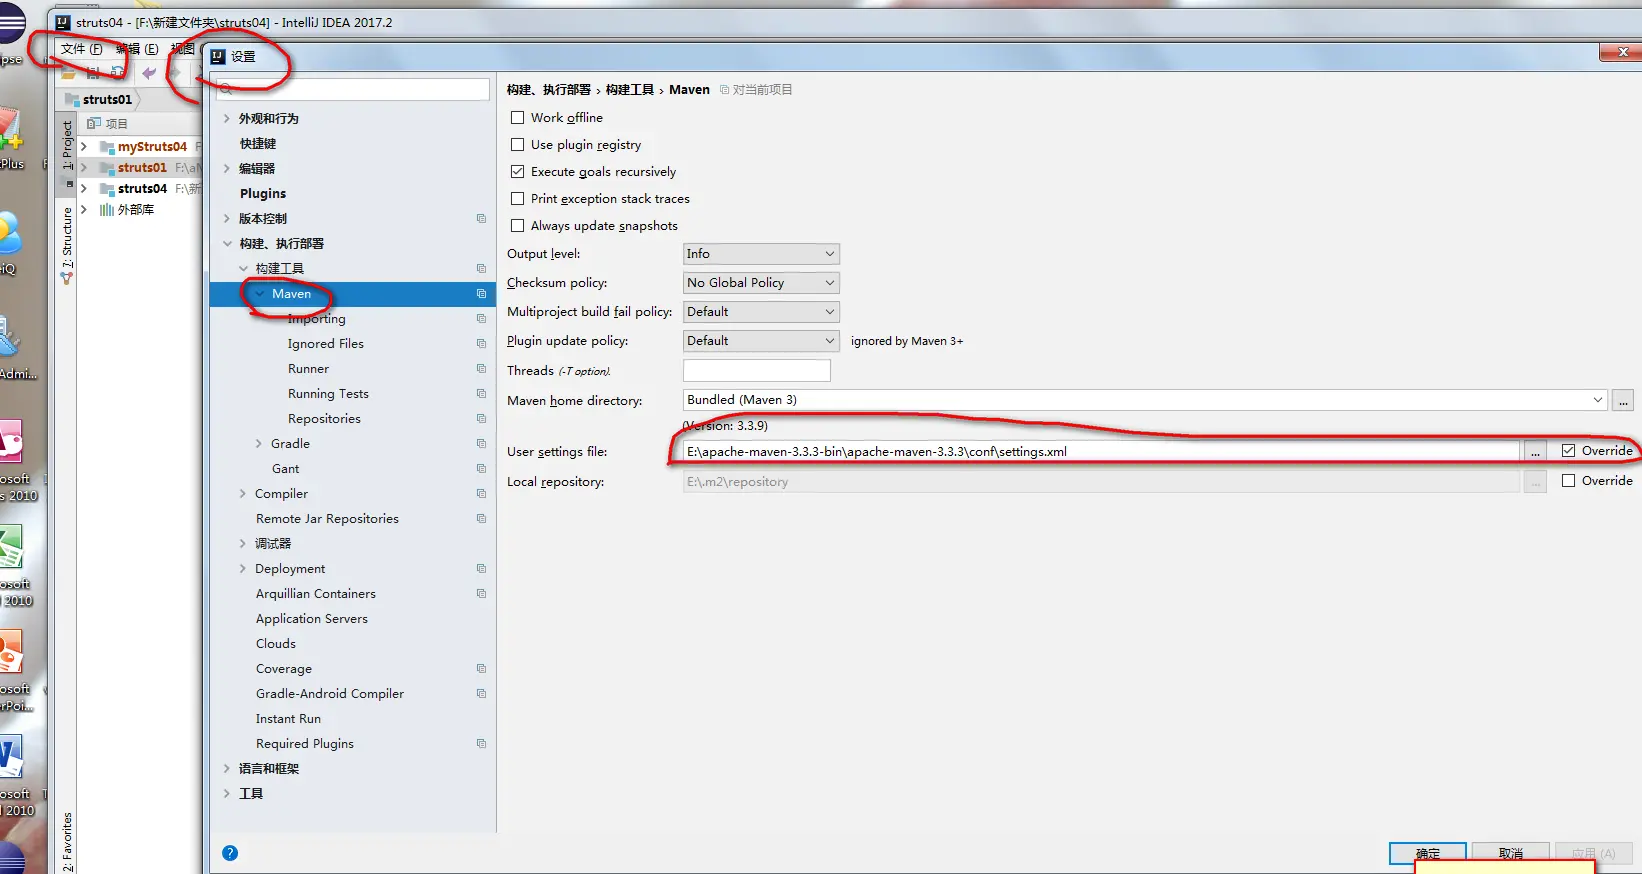The height and width of the screenshot is (874, 1642).
Task: Open Remote Jar Repositories settings
Action: (x=327, y=518)
